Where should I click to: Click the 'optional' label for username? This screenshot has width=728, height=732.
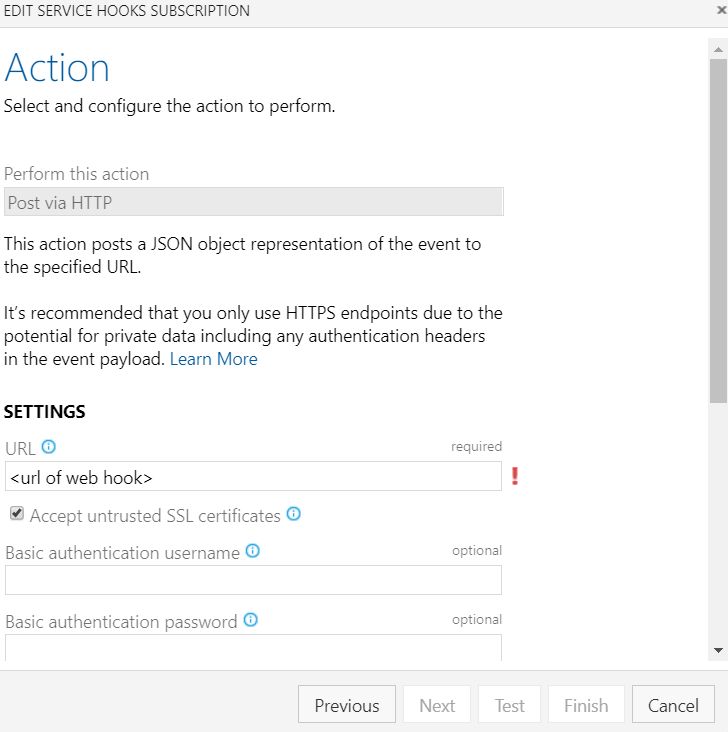pyautogui.click(x=477, y=550)
